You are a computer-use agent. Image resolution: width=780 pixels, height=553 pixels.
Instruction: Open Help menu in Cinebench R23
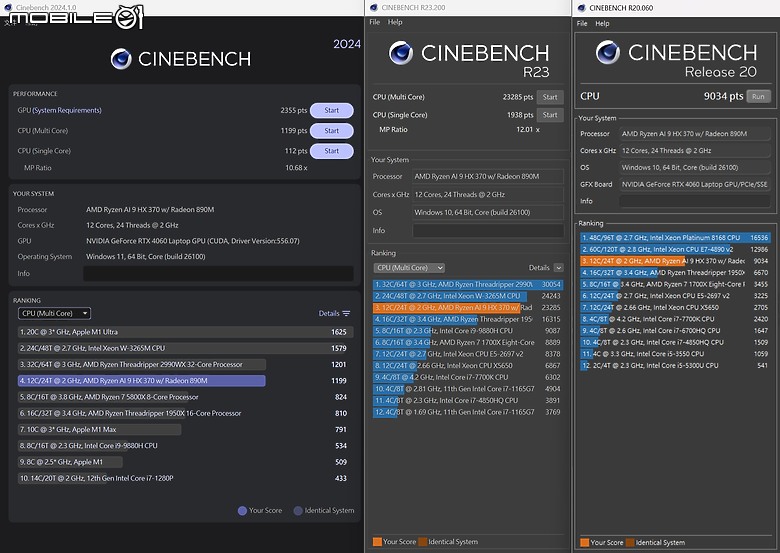tap(395, 22)
